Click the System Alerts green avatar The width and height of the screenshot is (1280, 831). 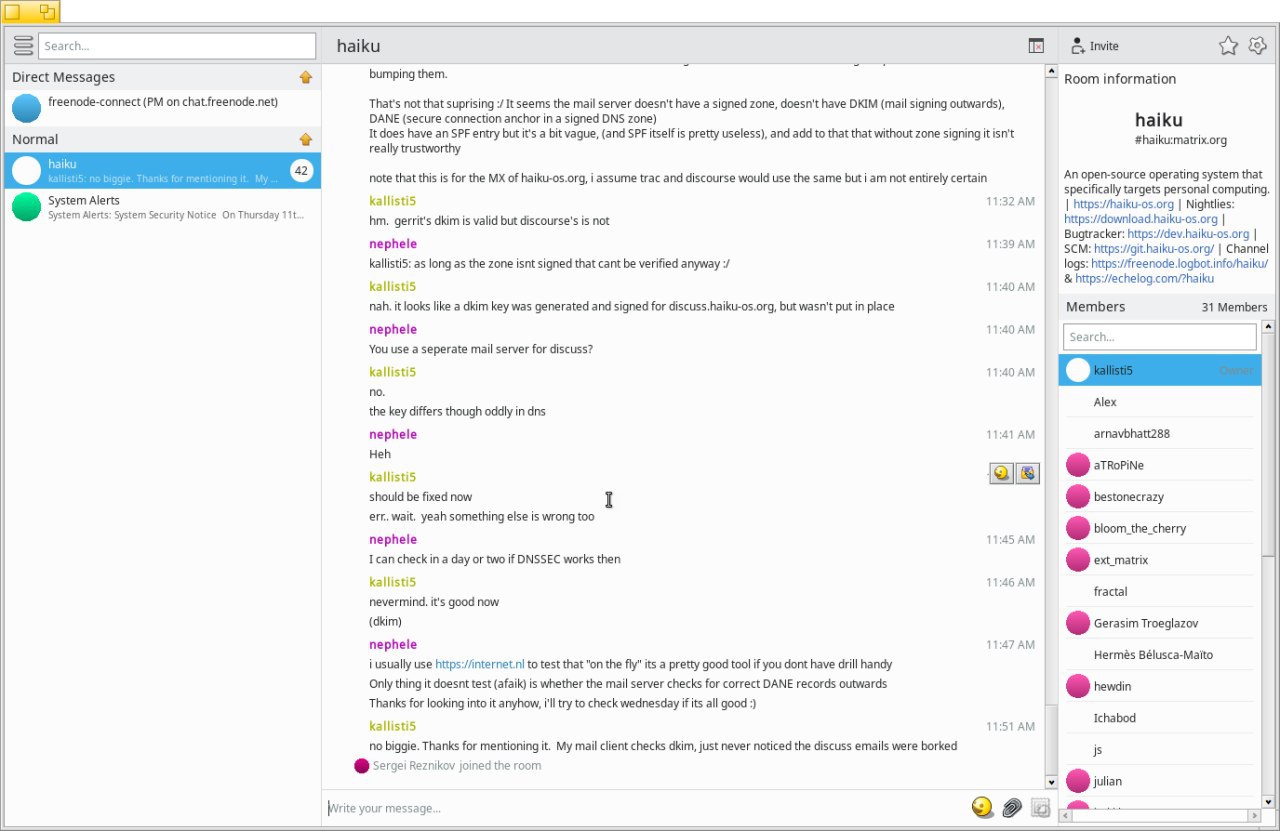point(26,207)
